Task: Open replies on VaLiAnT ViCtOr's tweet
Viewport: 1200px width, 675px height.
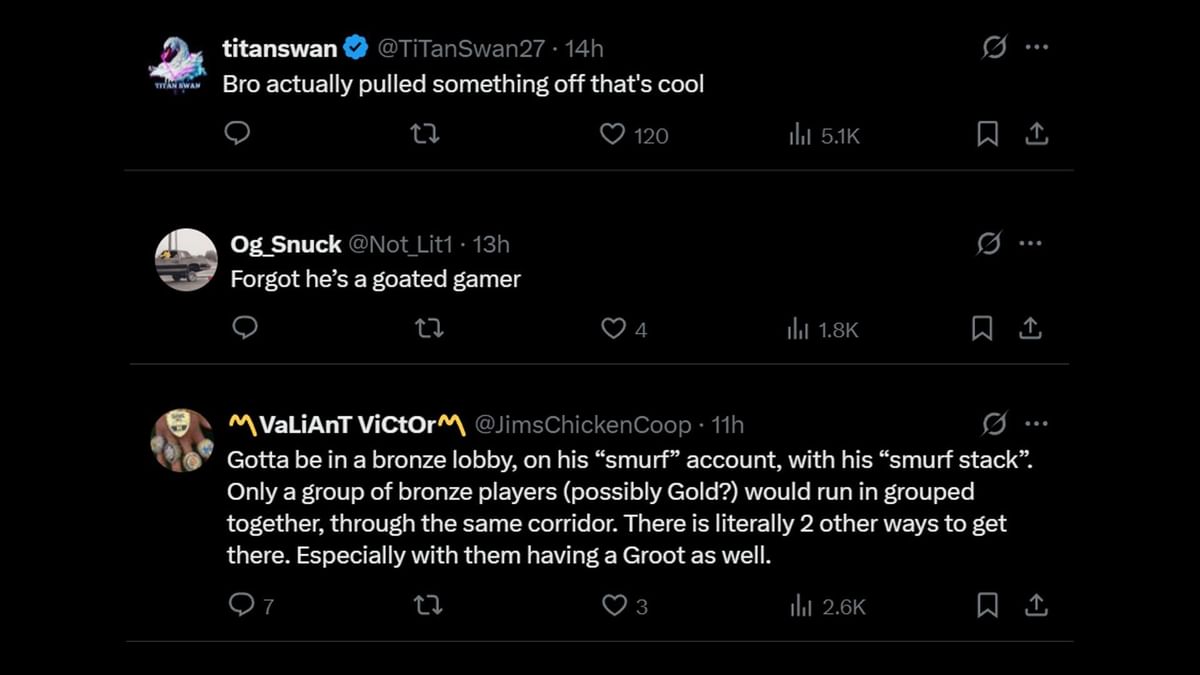Action: point(241,605)
